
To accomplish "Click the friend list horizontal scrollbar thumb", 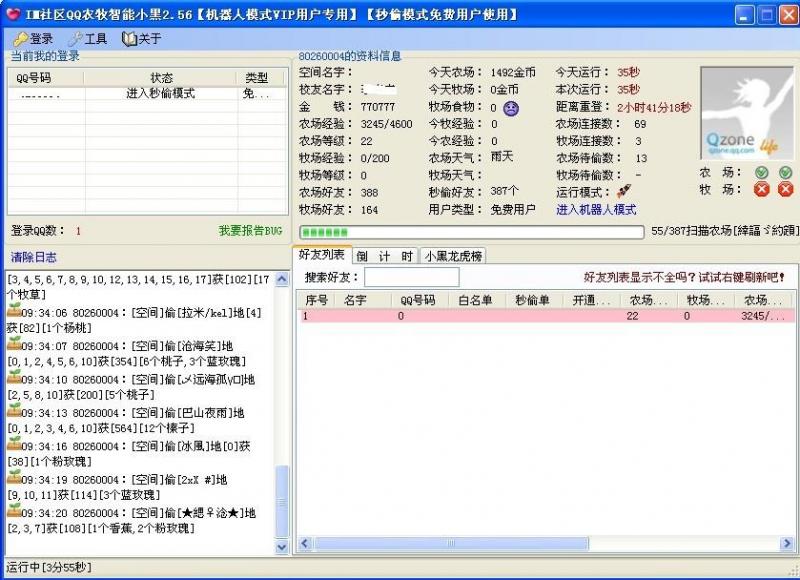I will [x=451, y=543].
